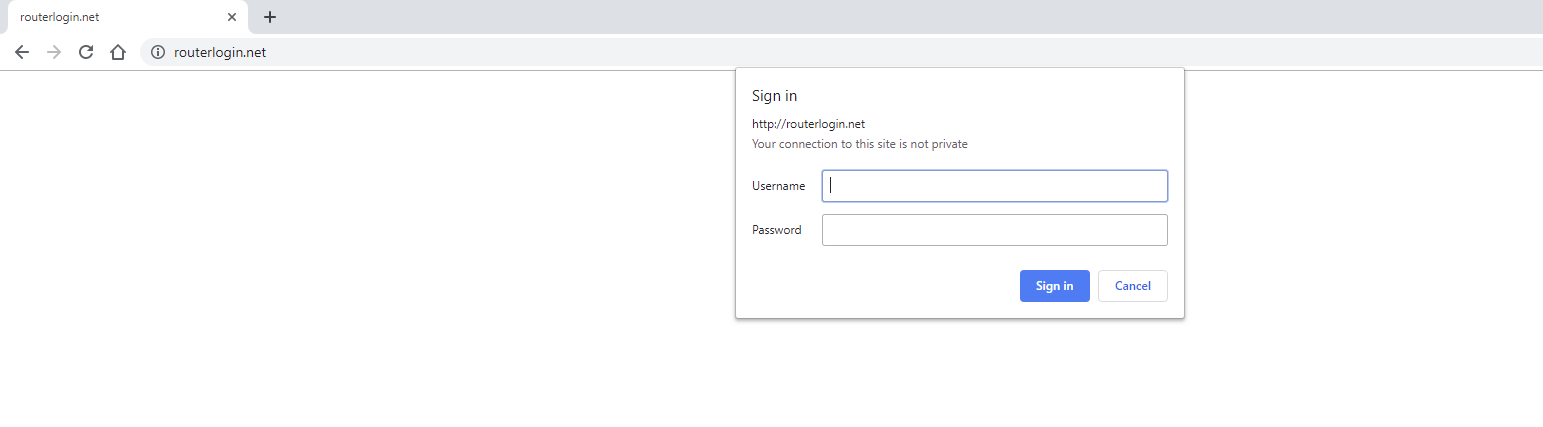Open a new tab with plus button

(269, 17)
